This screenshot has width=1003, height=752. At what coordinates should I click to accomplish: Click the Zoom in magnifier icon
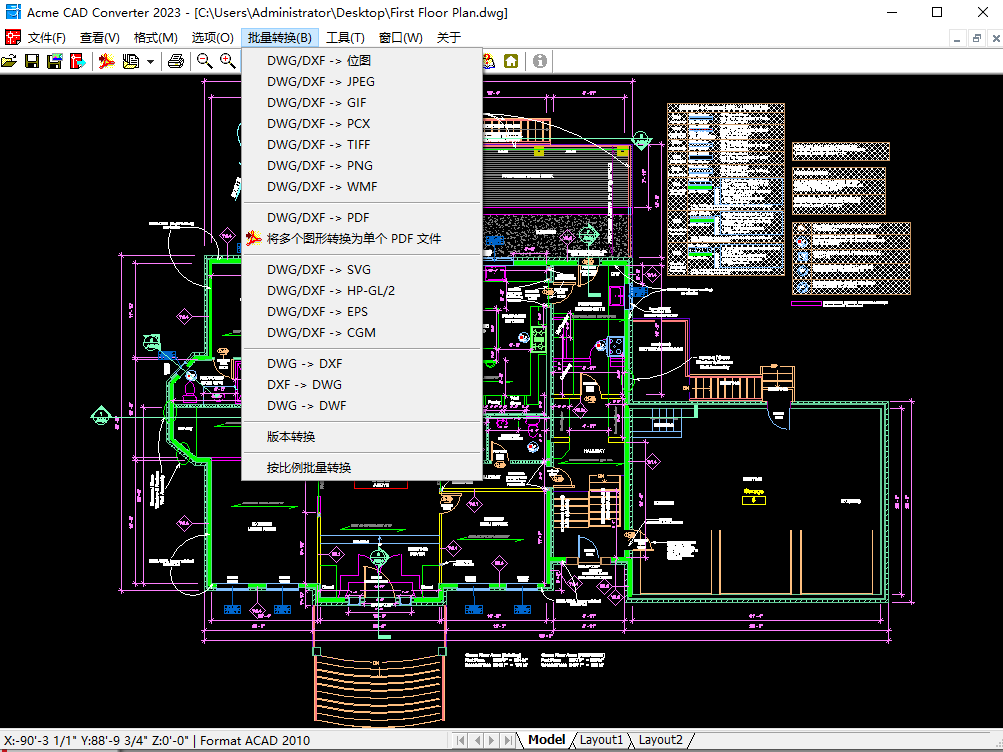(x=228, y=61)
